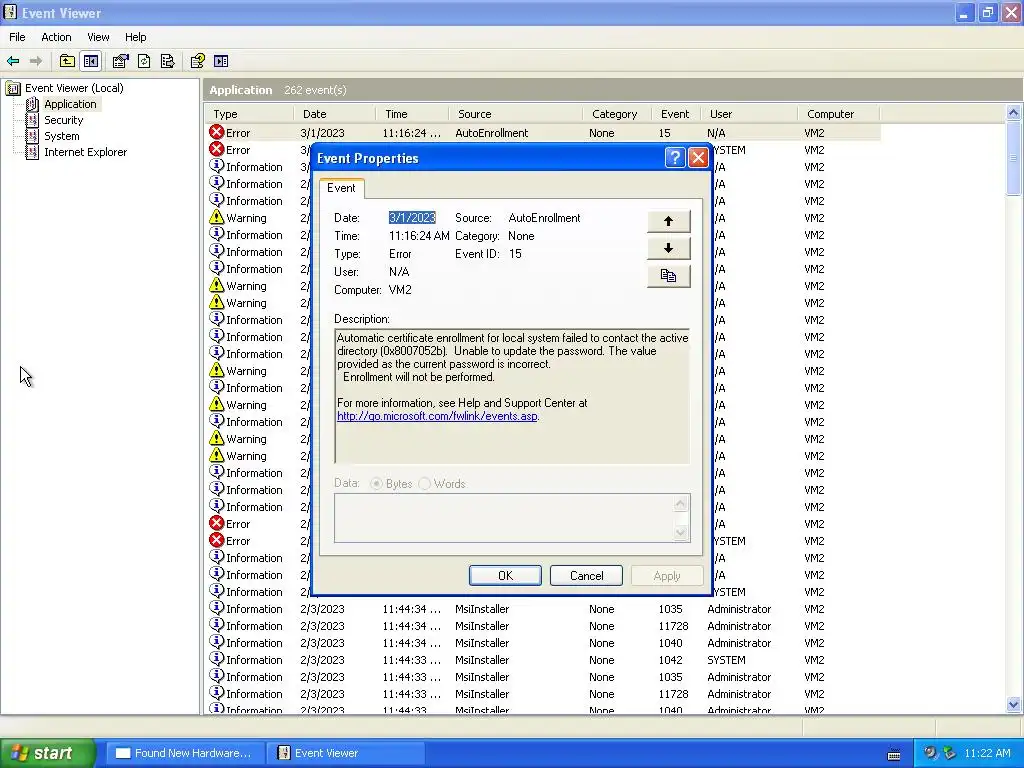Click the question mark in the Event Properties title bar
The image size is (1024, 768).
pyautogui.click(x=675, y=157)
